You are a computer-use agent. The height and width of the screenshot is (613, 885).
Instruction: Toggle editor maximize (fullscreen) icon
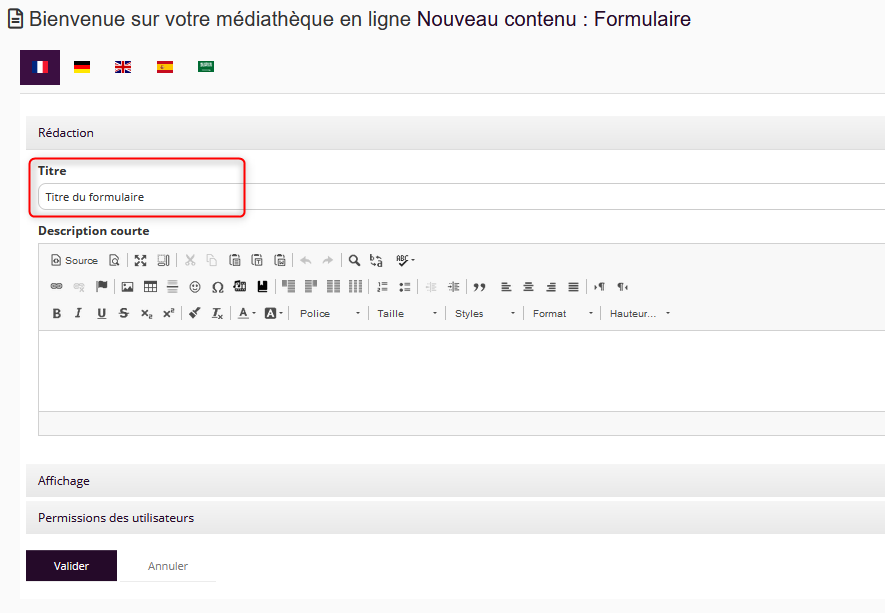pos(141,260)
